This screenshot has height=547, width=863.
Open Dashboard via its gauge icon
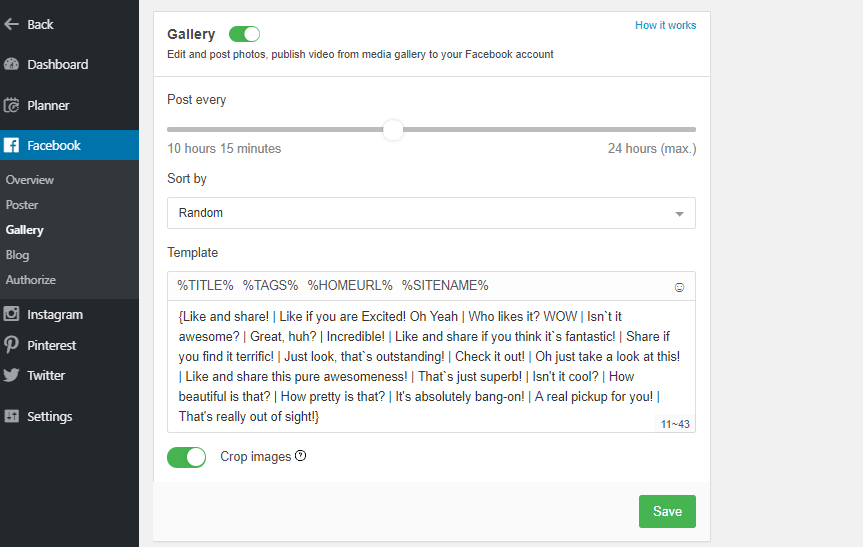(x=12, y=65)
